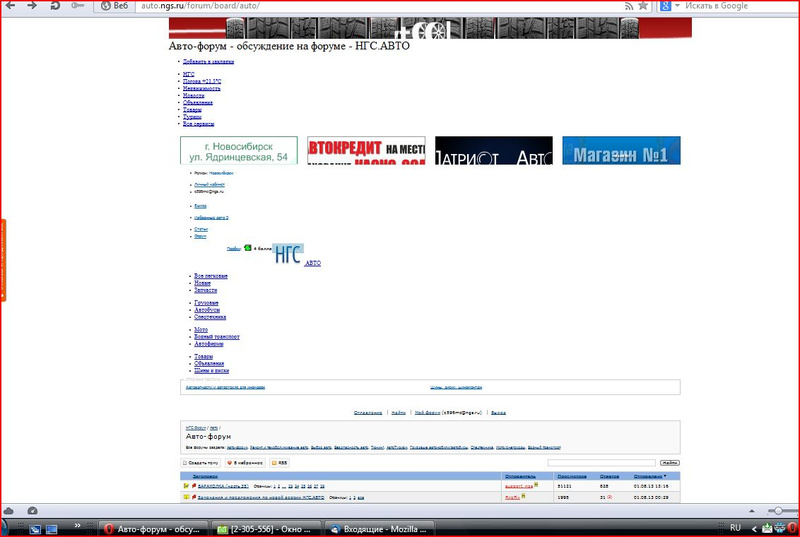Open the 'Недвижимость' link

point(202,89)
